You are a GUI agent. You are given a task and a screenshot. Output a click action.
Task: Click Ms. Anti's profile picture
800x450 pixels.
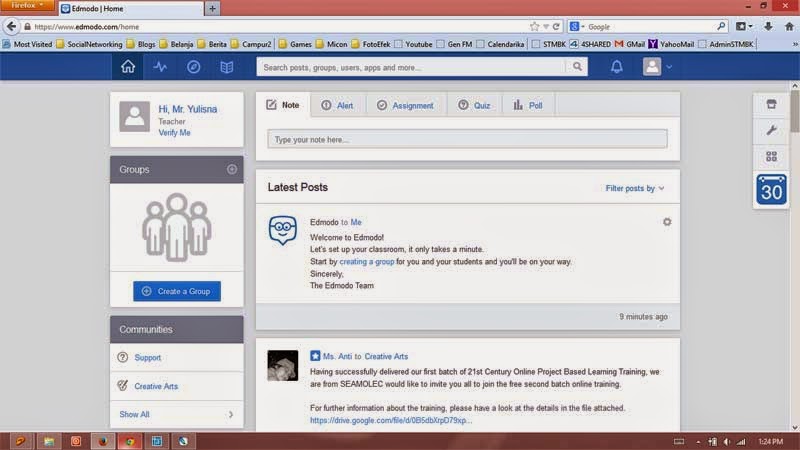pos(283,365)
